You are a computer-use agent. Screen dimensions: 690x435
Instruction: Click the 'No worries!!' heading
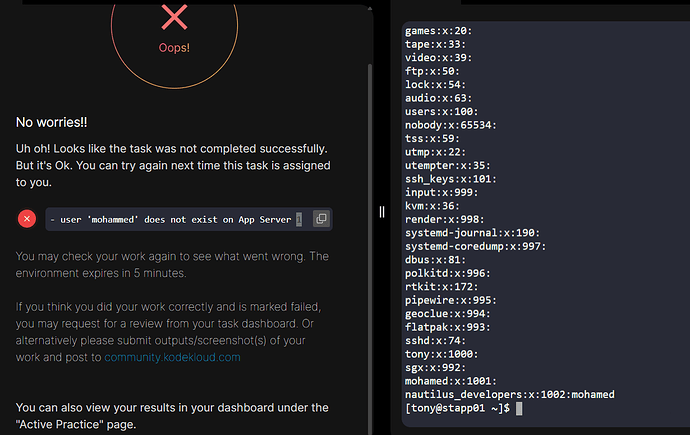coord(51,122)
